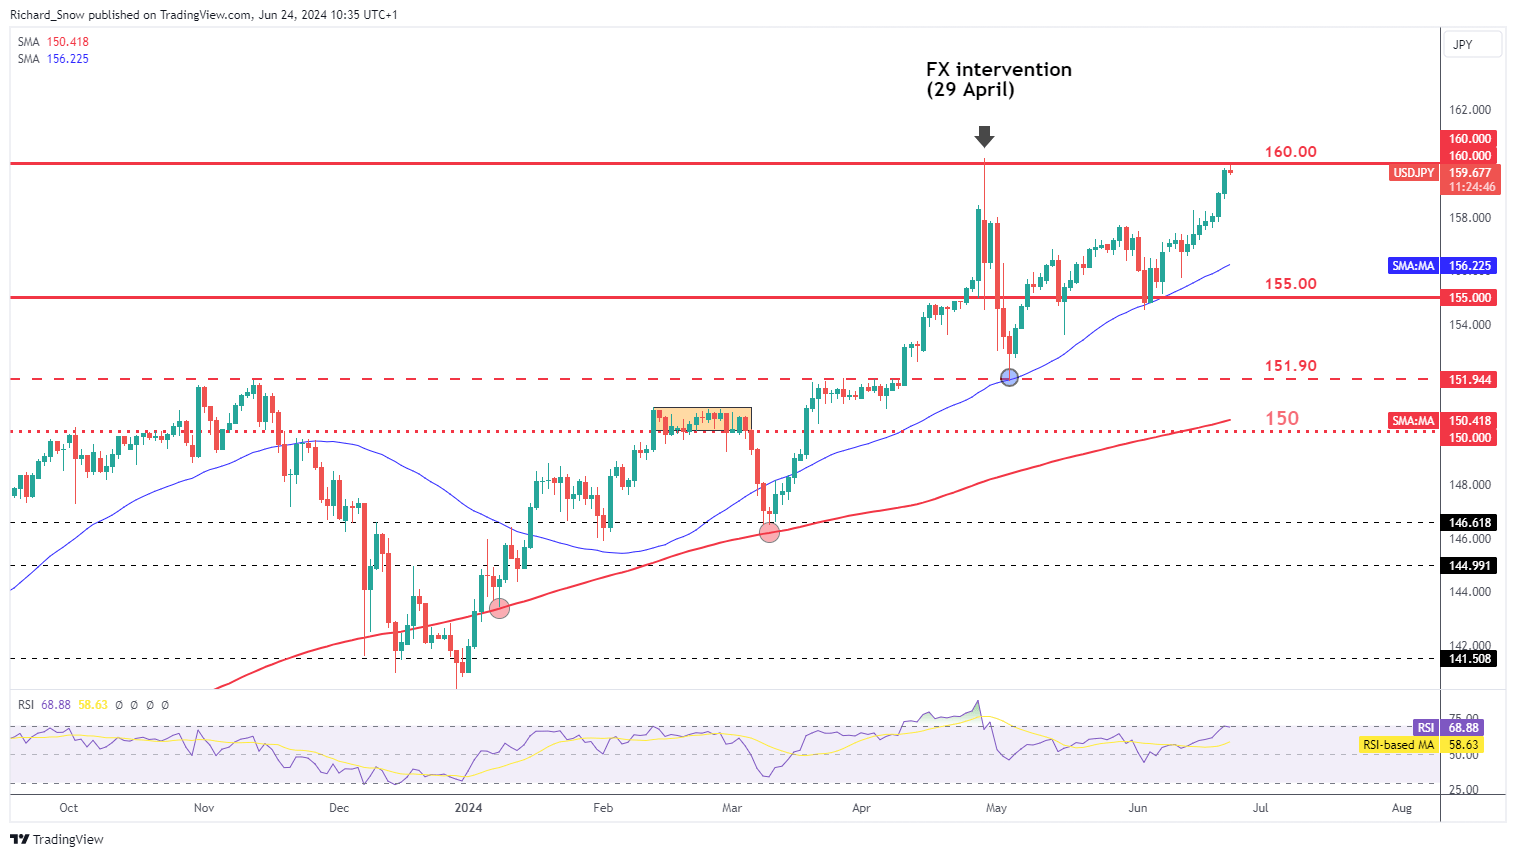Click 25.00 on the RSI axis
The image size is (1516, 857).
coord(1464,790)
